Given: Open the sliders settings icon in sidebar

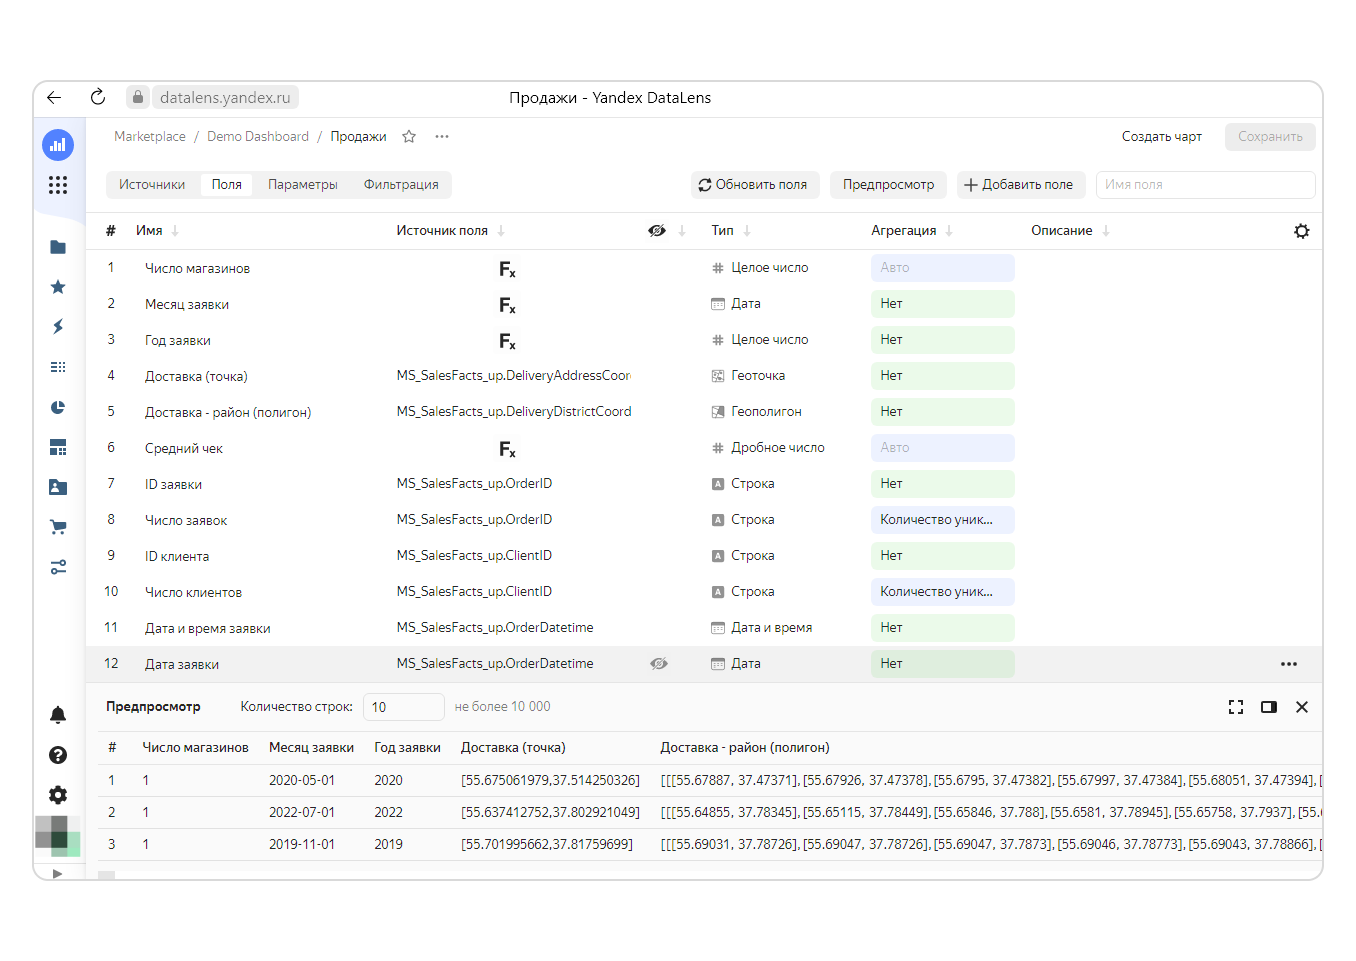Looking at the screenshot, I should point(58,567).
